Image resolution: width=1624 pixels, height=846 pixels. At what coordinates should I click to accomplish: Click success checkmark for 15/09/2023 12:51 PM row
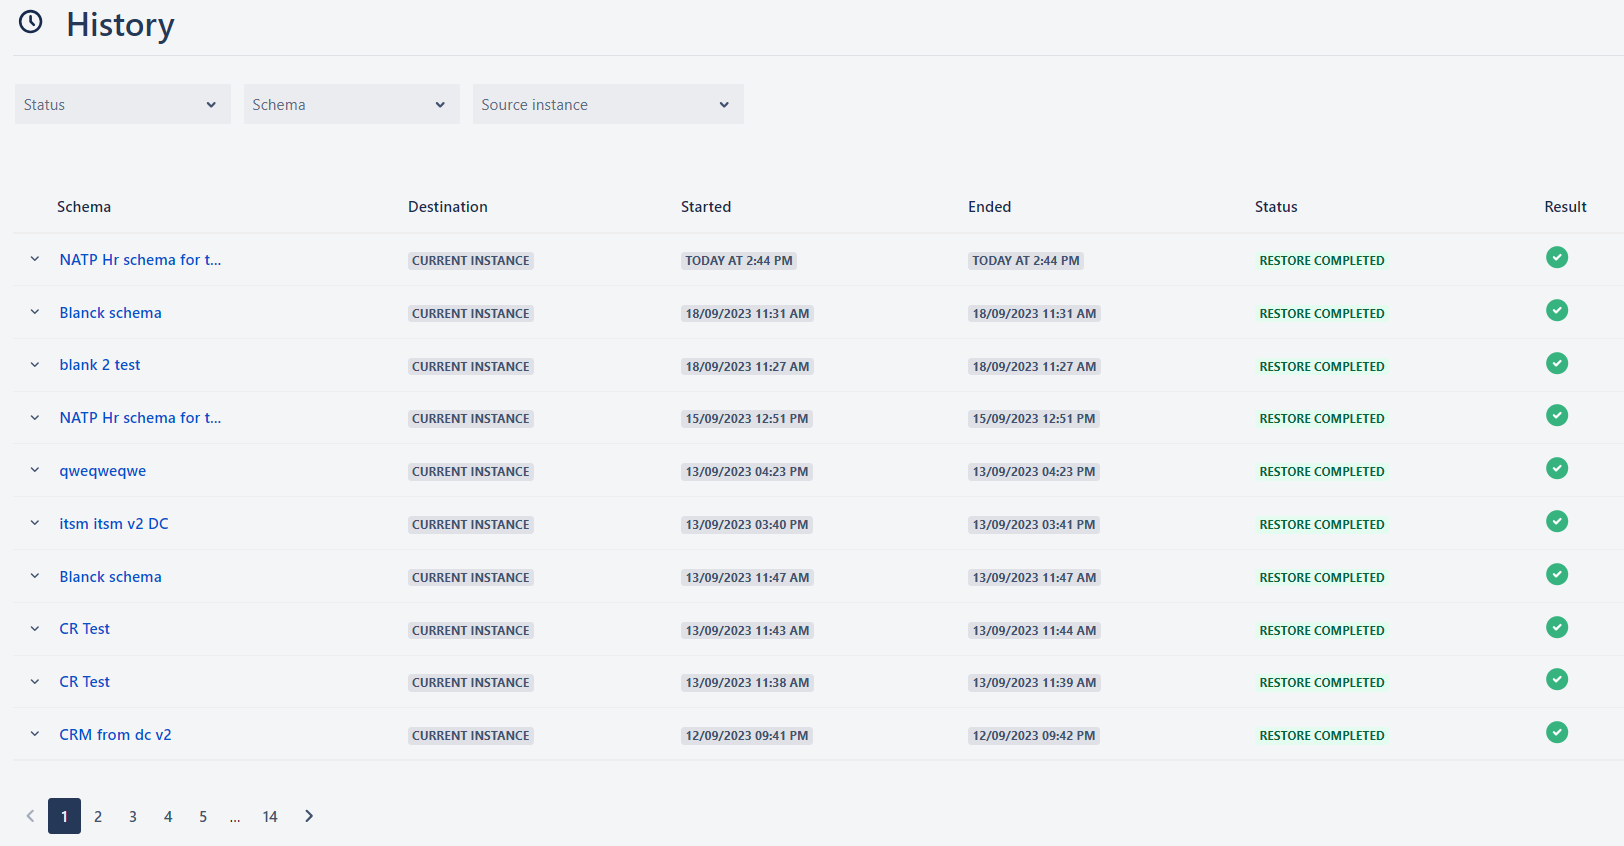(1557, 416)
